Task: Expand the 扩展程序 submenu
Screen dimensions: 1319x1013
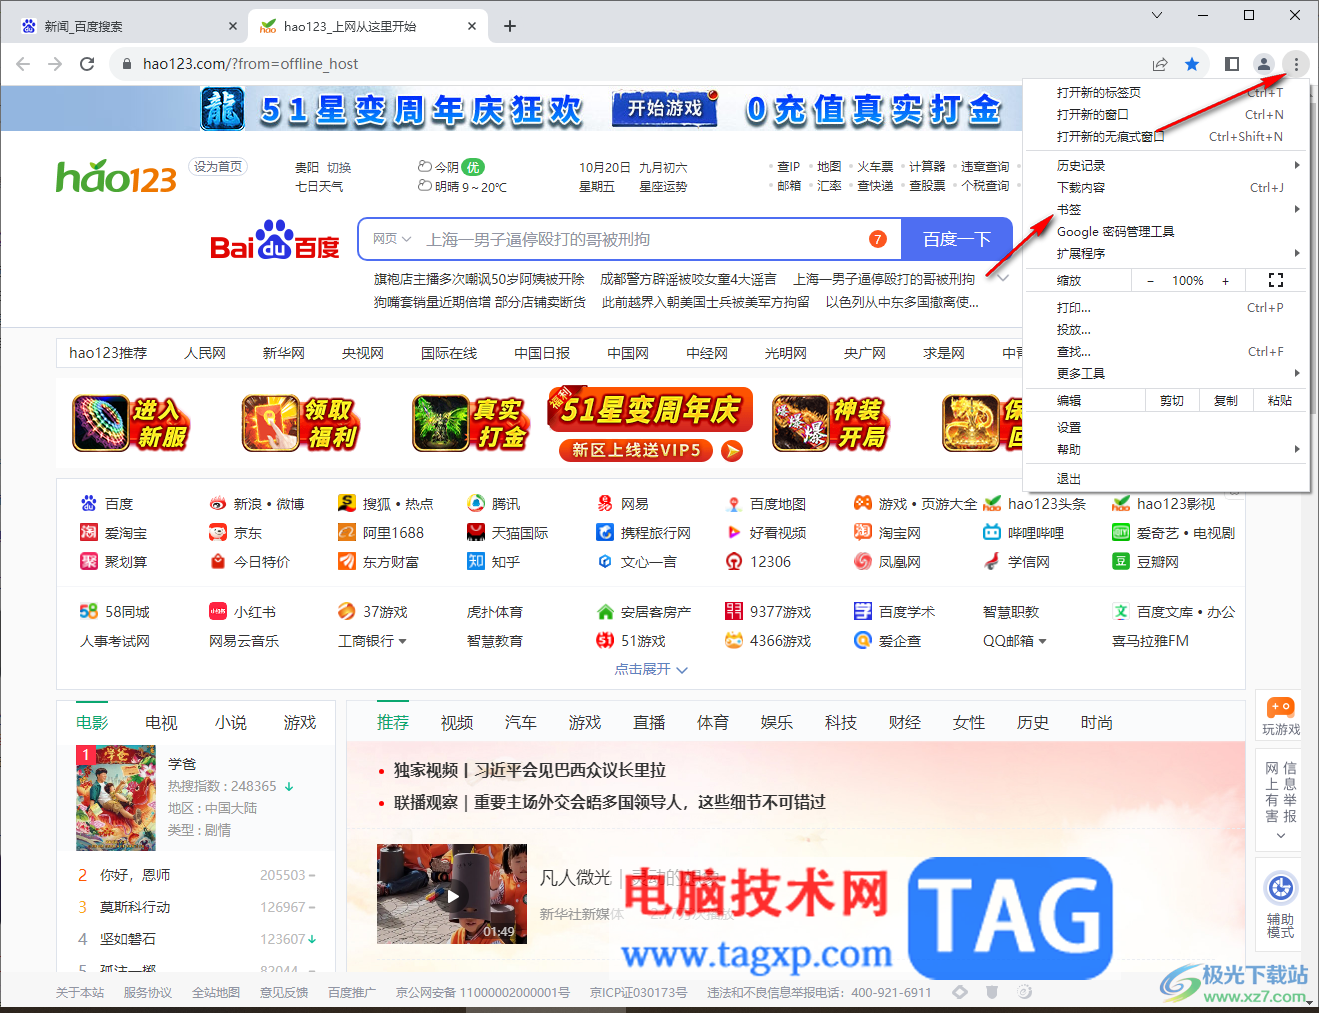Action: (1167, 253)
